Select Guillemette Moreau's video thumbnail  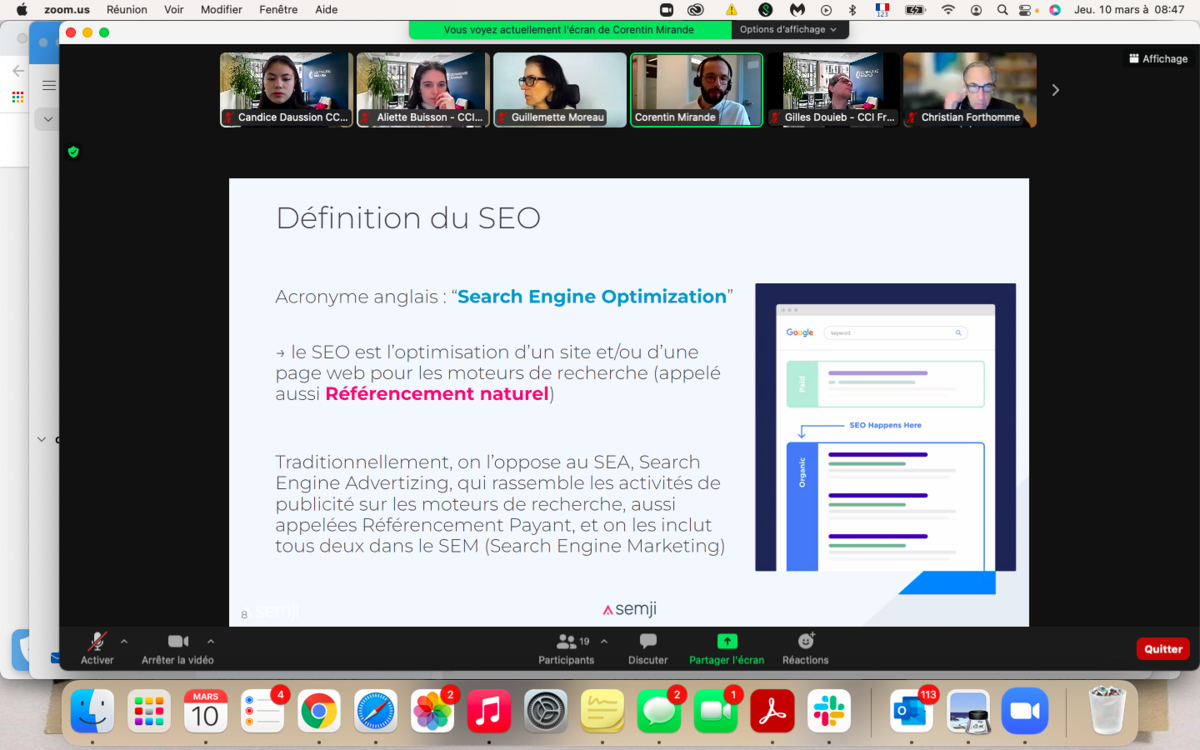559,90
